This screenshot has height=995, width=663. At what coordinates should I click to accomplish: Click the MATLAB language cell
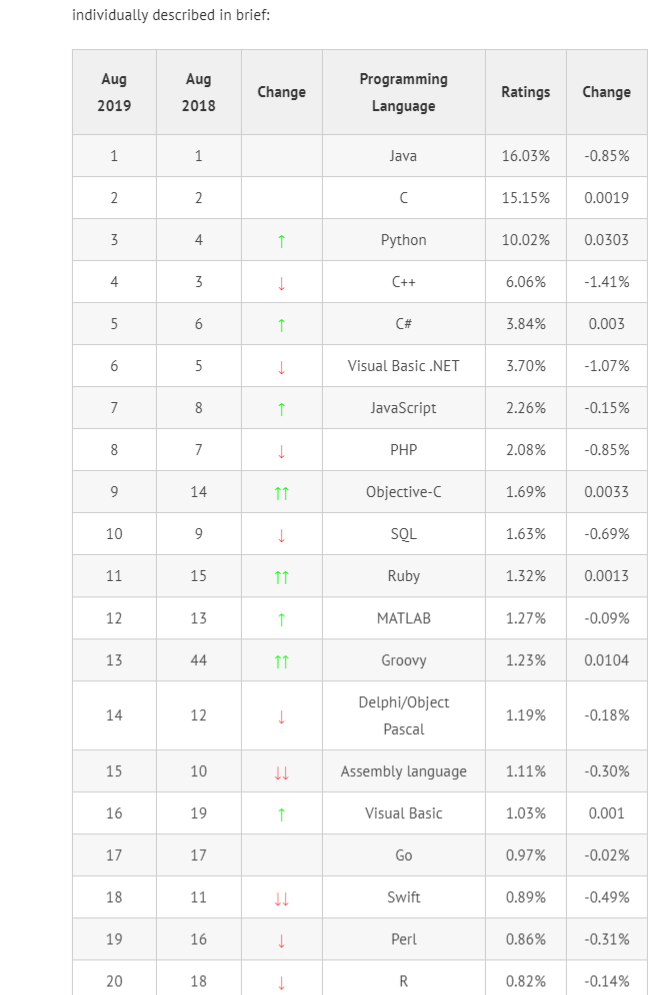click(x=404, y=618)
